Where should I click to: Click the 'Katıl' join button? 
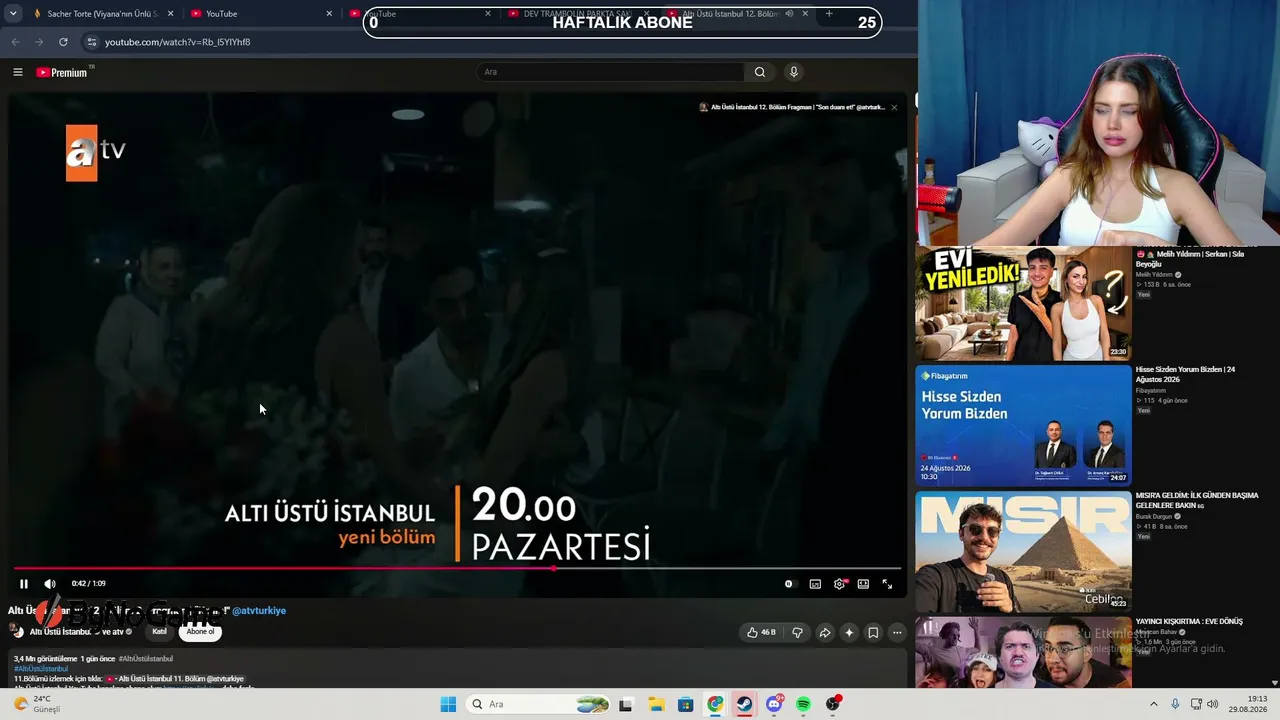tap(159, 632)
